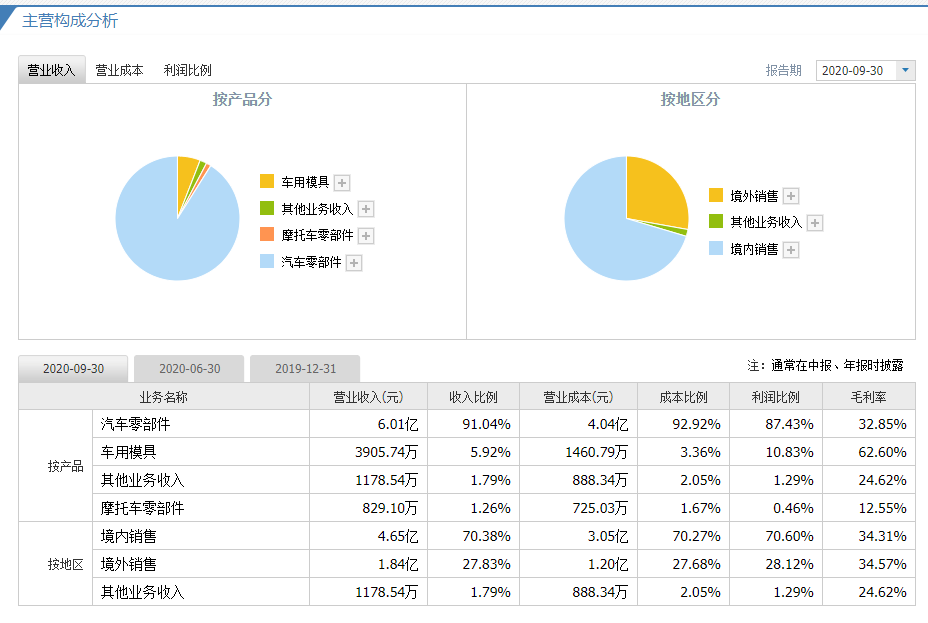Click plus icon next to 车用模具
The image size is (928, 623).
click(x=342, y=183)
